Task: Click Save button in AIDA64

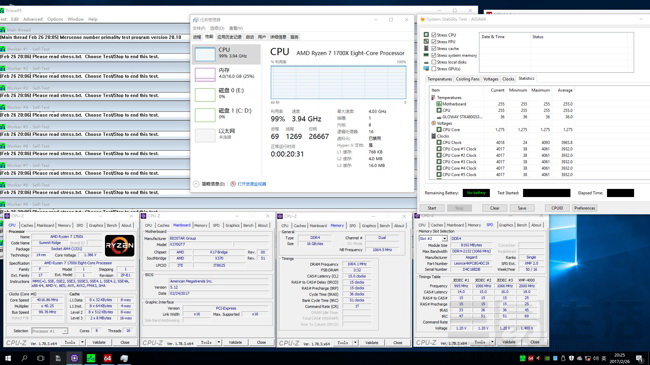Action: [522, 208]
